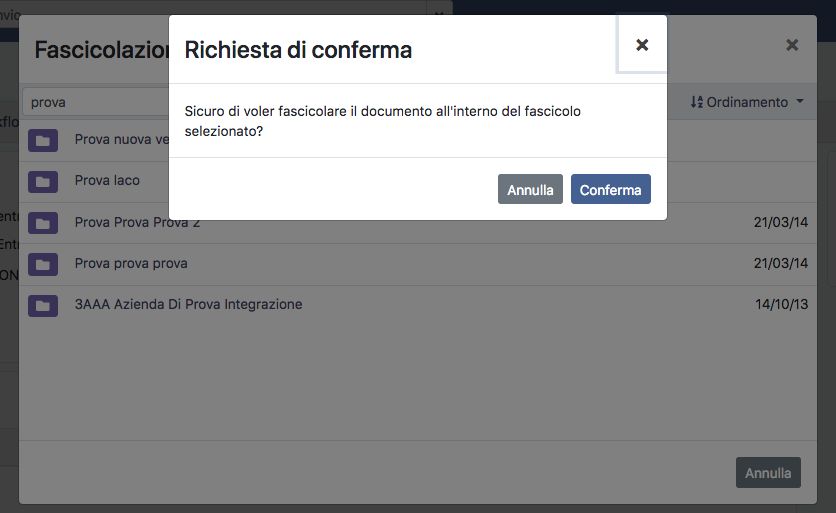The width and height of the screenshot is (836, 513).
Task: Pick the Prova nuova fascicolo entry
Action: 120,140
